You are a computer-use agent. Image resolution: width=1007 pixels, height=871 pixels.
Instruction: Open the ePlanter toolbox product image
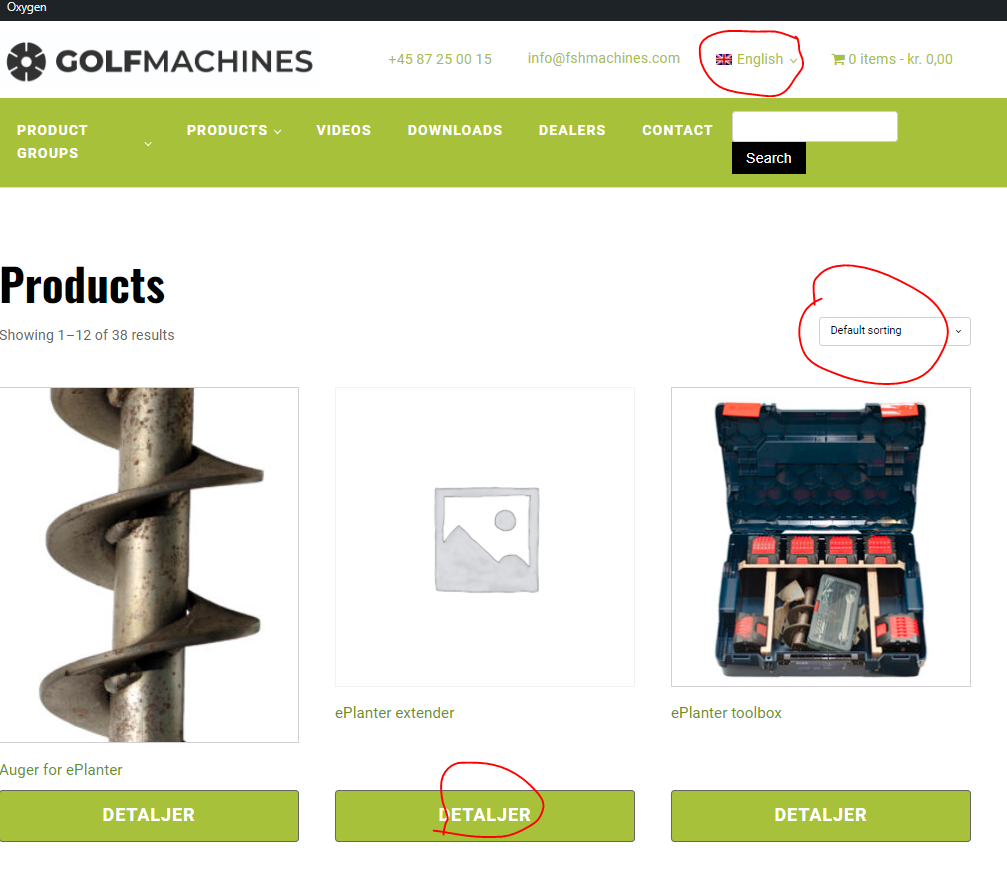pyautogui.click(x=821, y=537)
